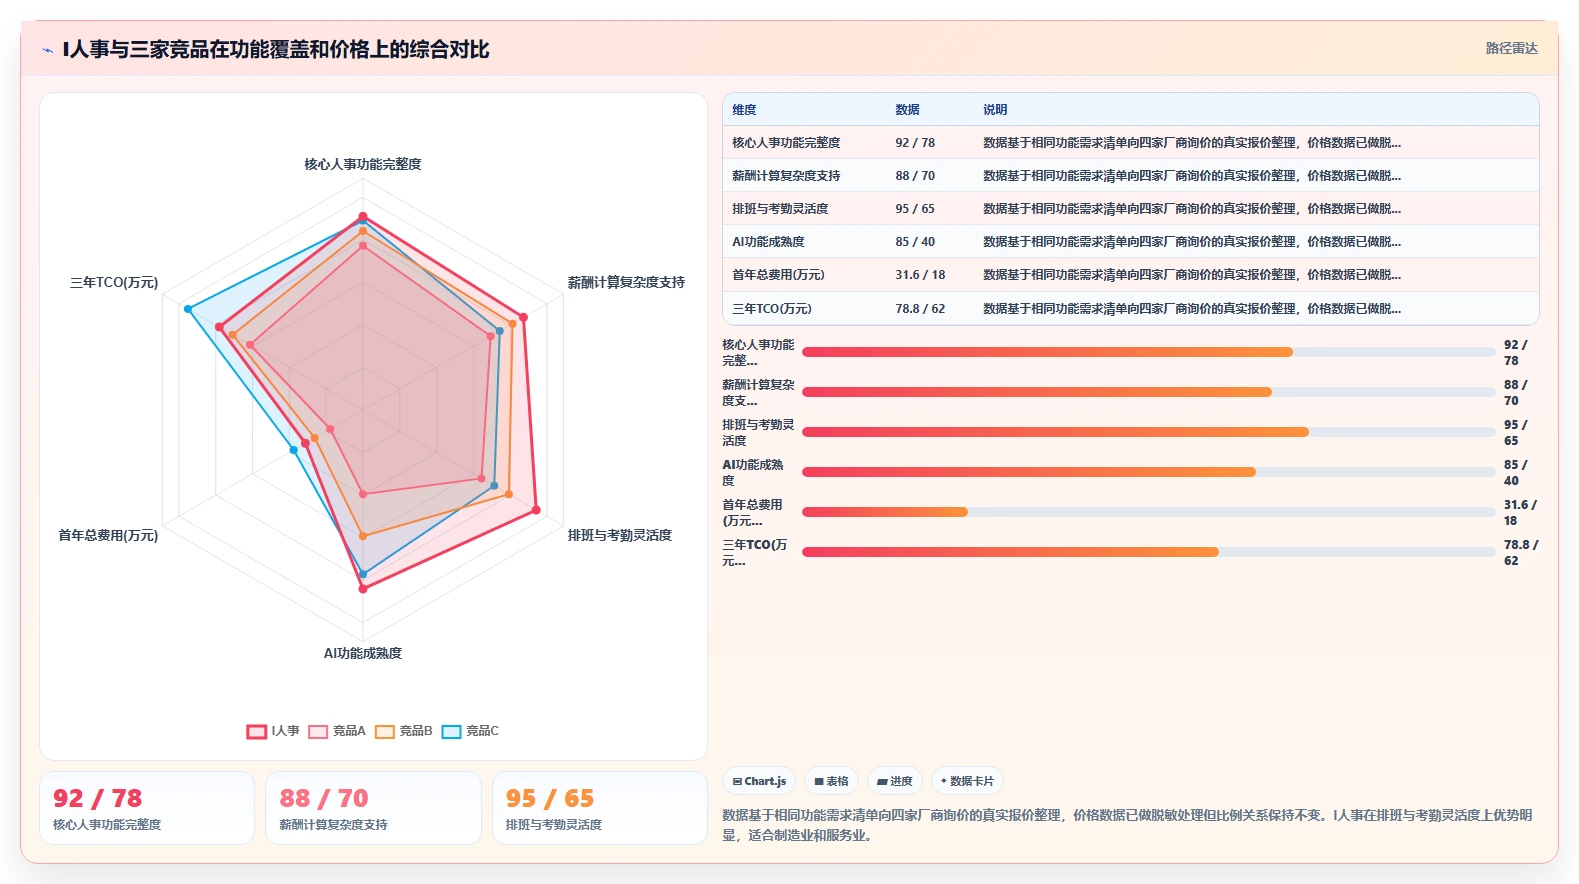Click the 薪酬计算复杂度 progress bar
Image resolution: width=1579 pixels, height=884 pixels.
1148,392
